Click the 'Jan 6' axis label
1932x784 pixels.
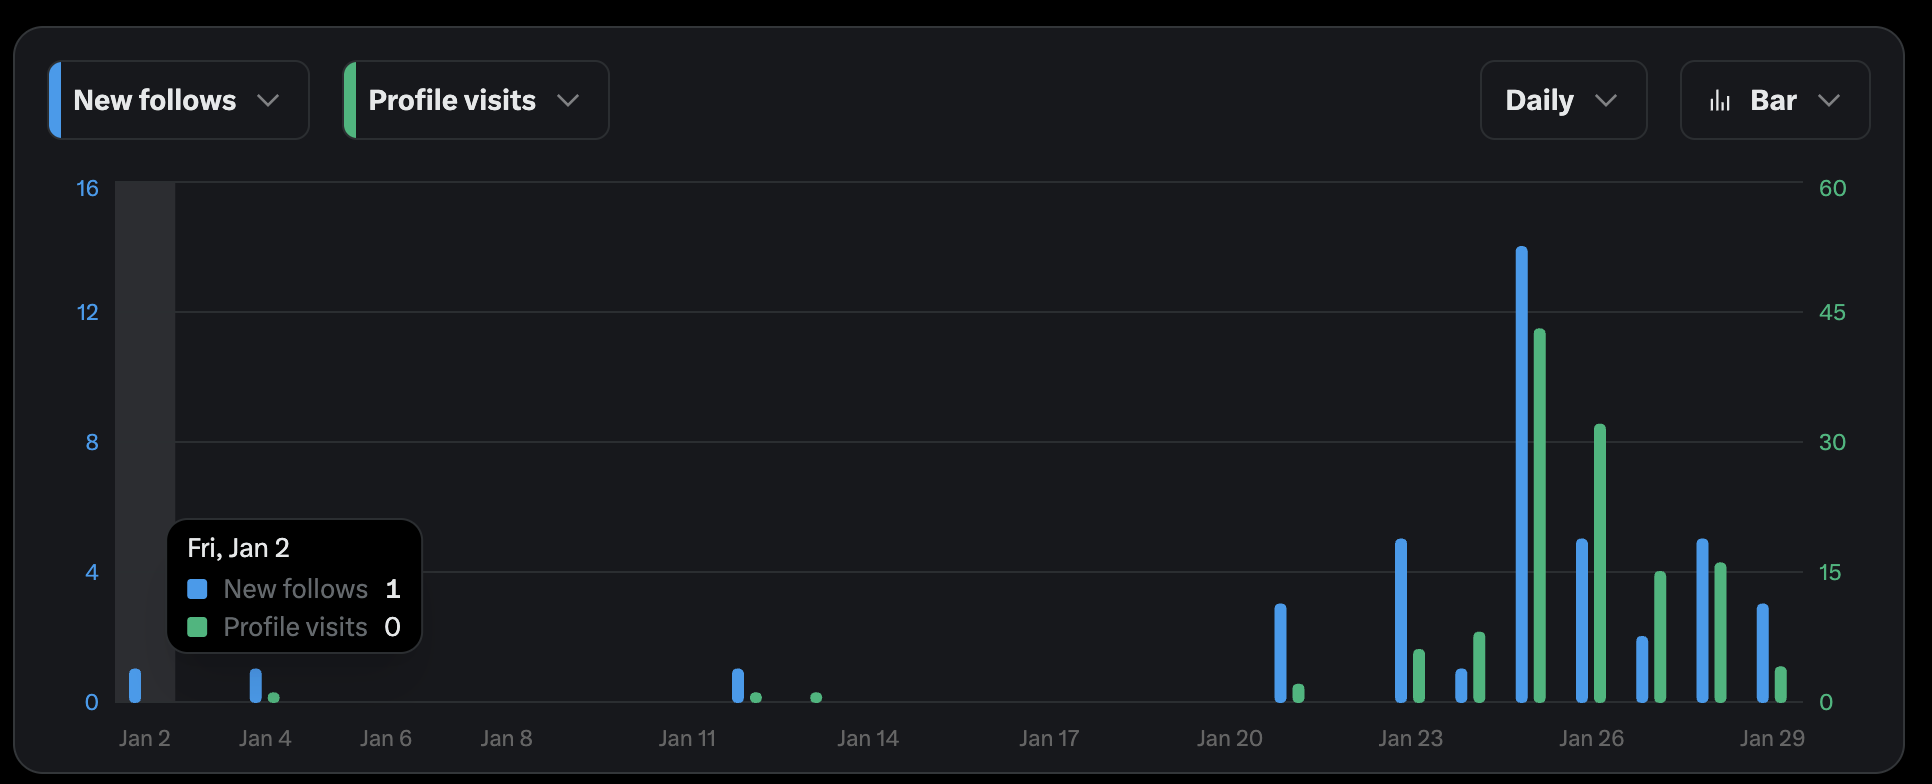(x=386, y=739)
